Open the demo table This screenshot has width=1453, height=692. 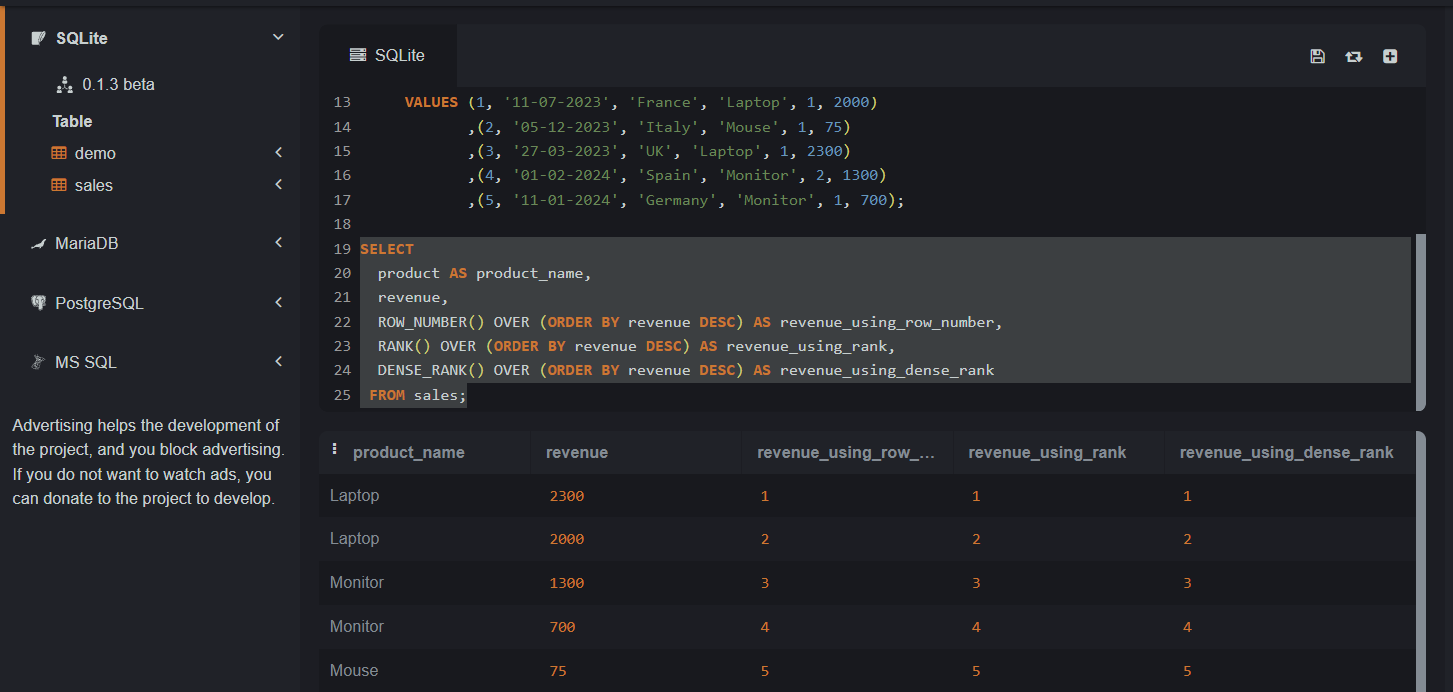95,153
